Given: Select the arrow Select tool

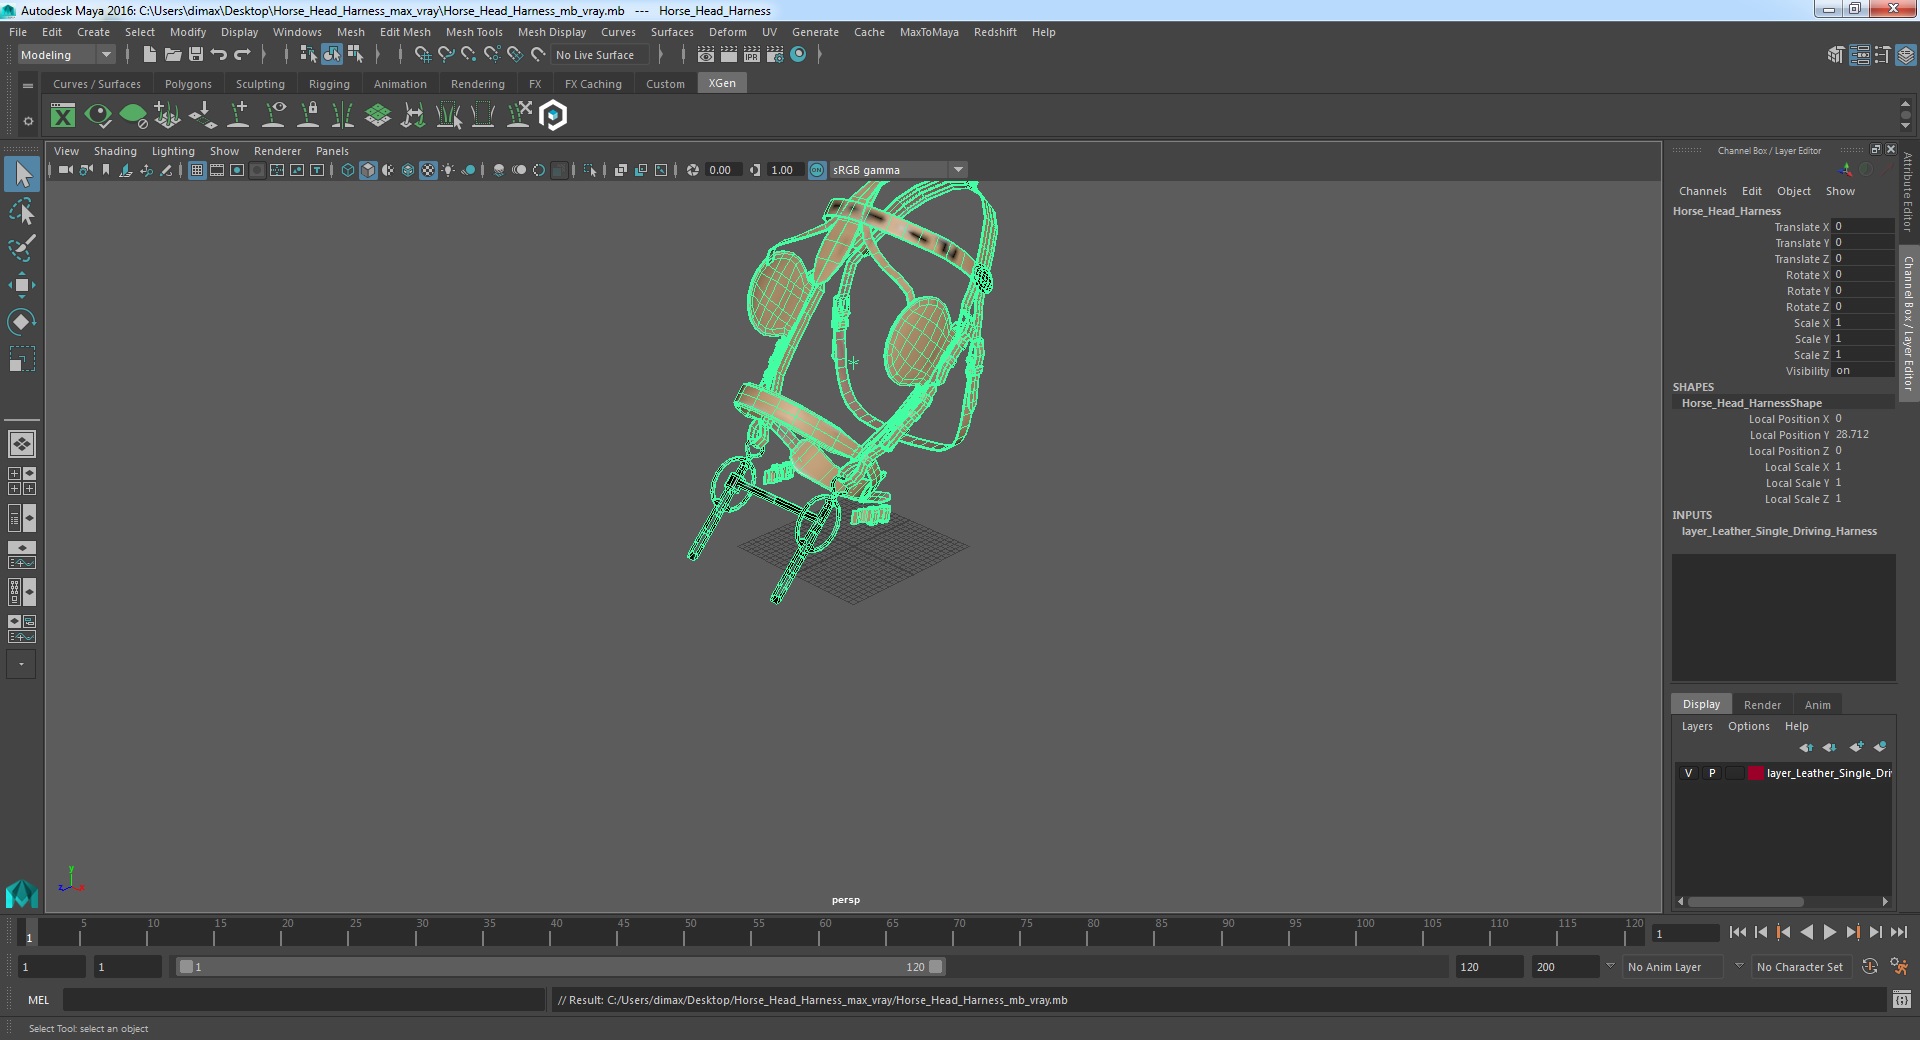Looking at the screenshot, I should point(22,175).
